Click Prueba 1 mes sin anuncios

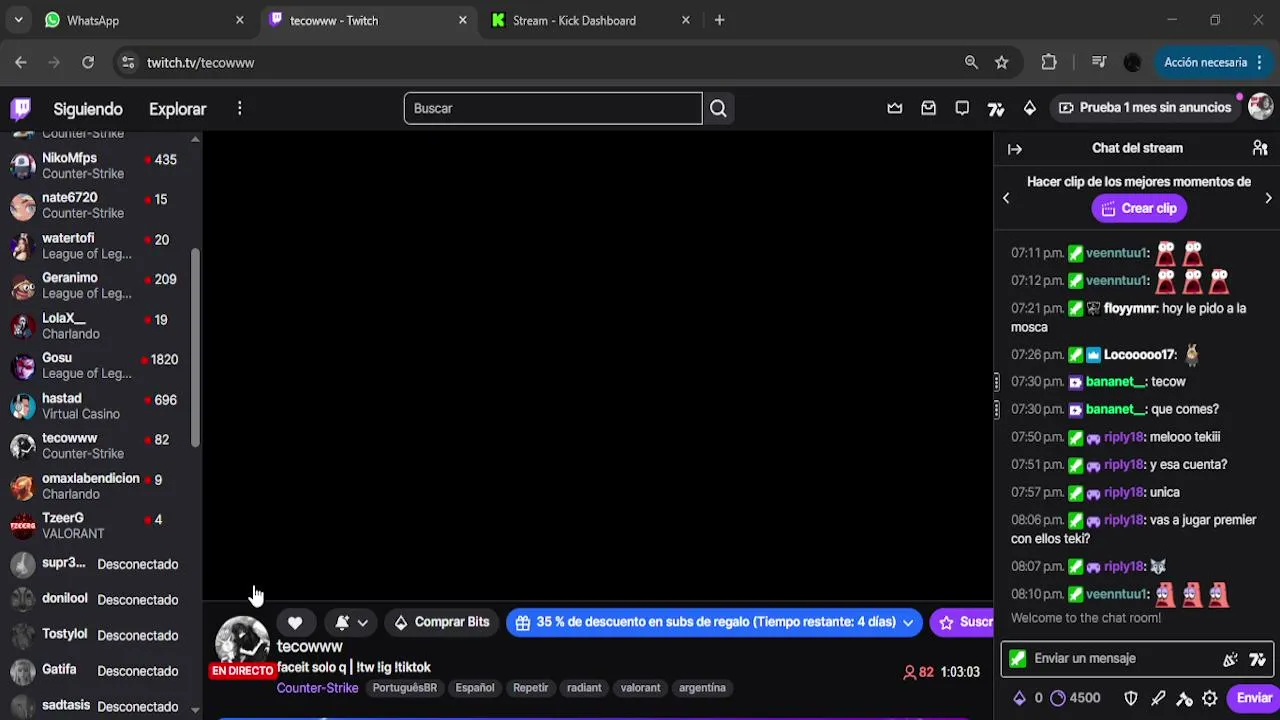1144,108
